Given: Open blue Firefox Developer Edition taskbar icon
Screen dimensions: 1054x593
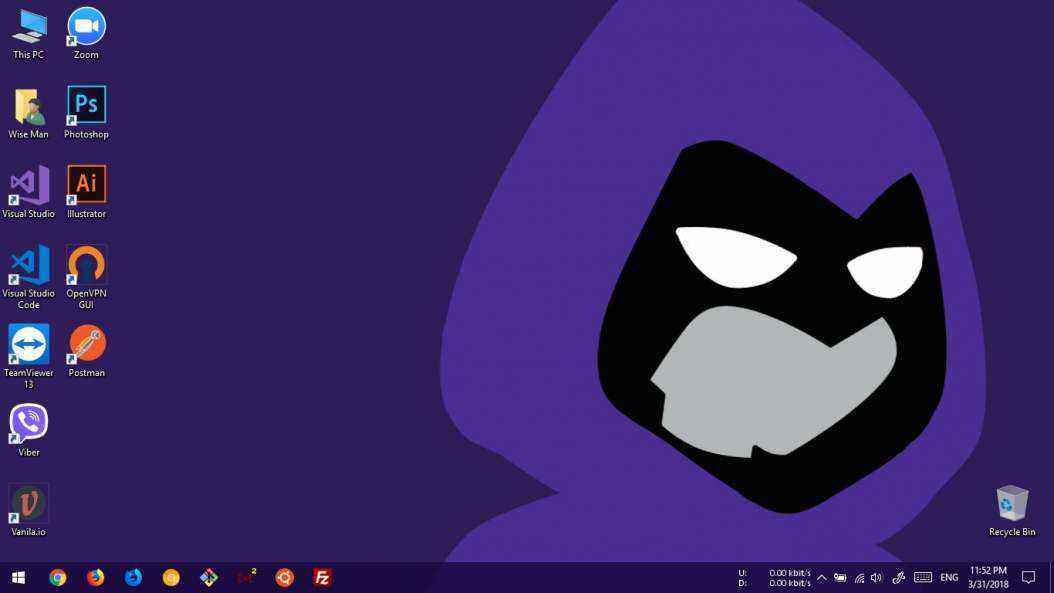Looking at the screenshot, I should (x=133, y=578).
